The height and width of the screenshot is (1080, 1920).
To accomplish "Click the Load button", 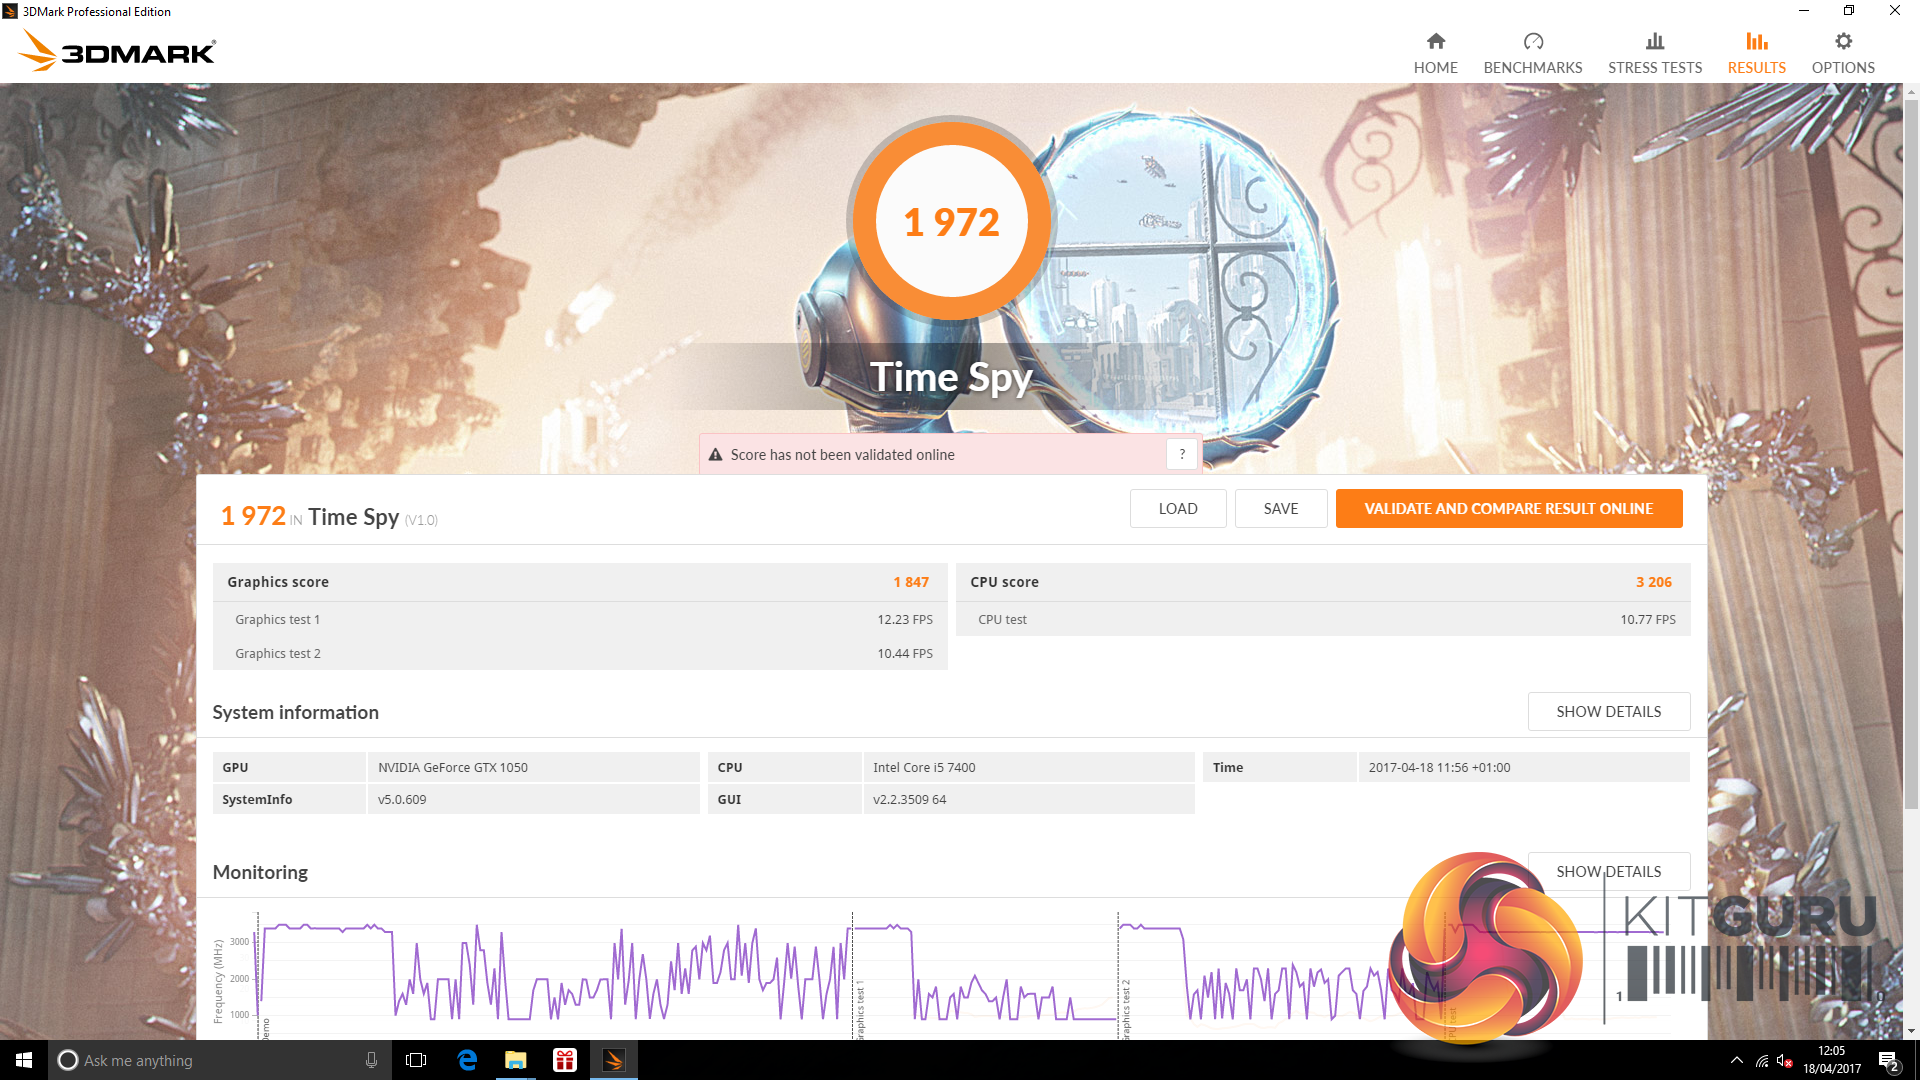I will 1177,508.
